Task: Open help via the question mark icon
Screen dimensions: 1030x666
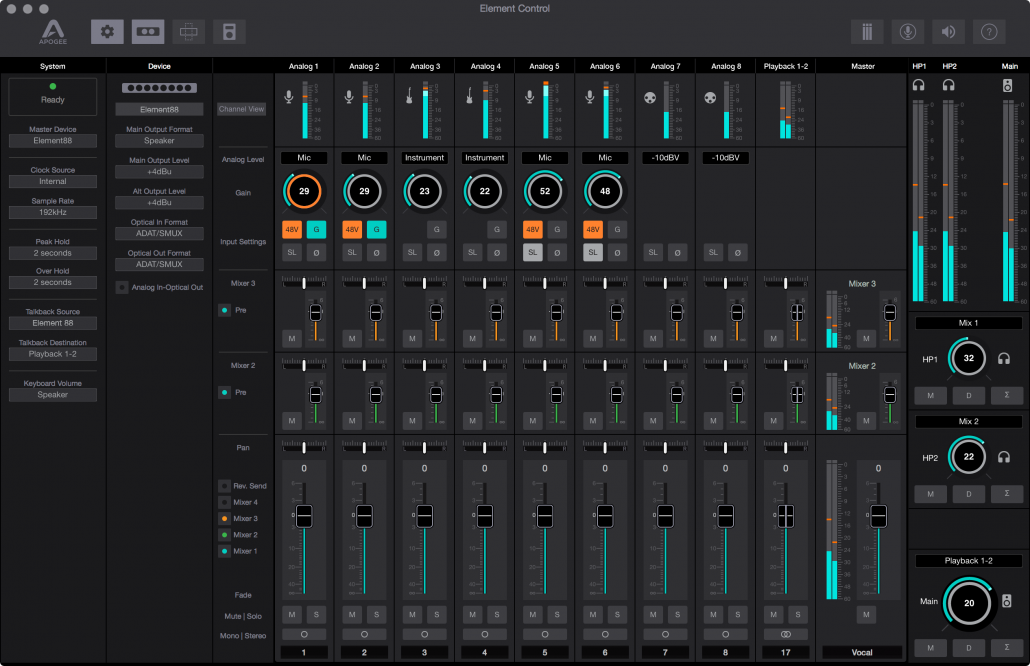Action: 988,31
